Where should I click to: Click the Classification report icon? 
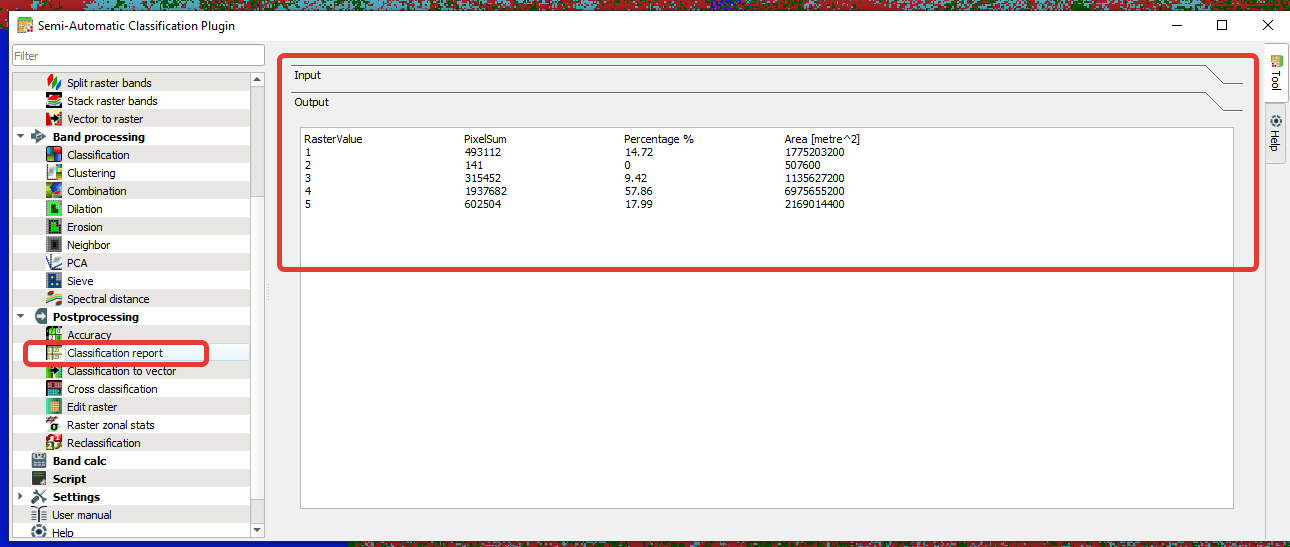(54, 353)
